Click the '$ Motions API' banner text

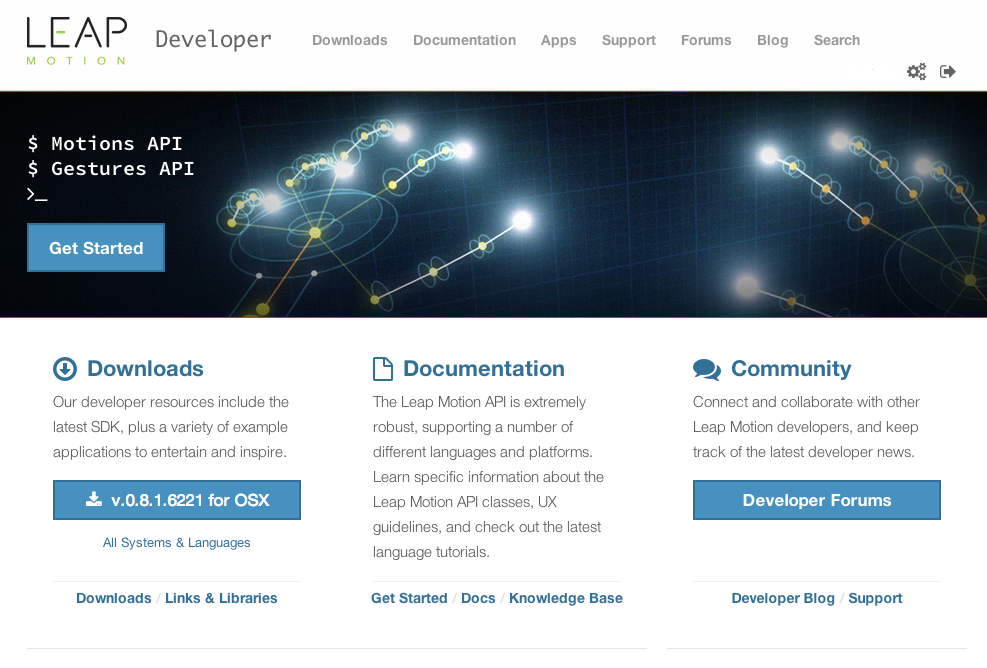(105, 144)
